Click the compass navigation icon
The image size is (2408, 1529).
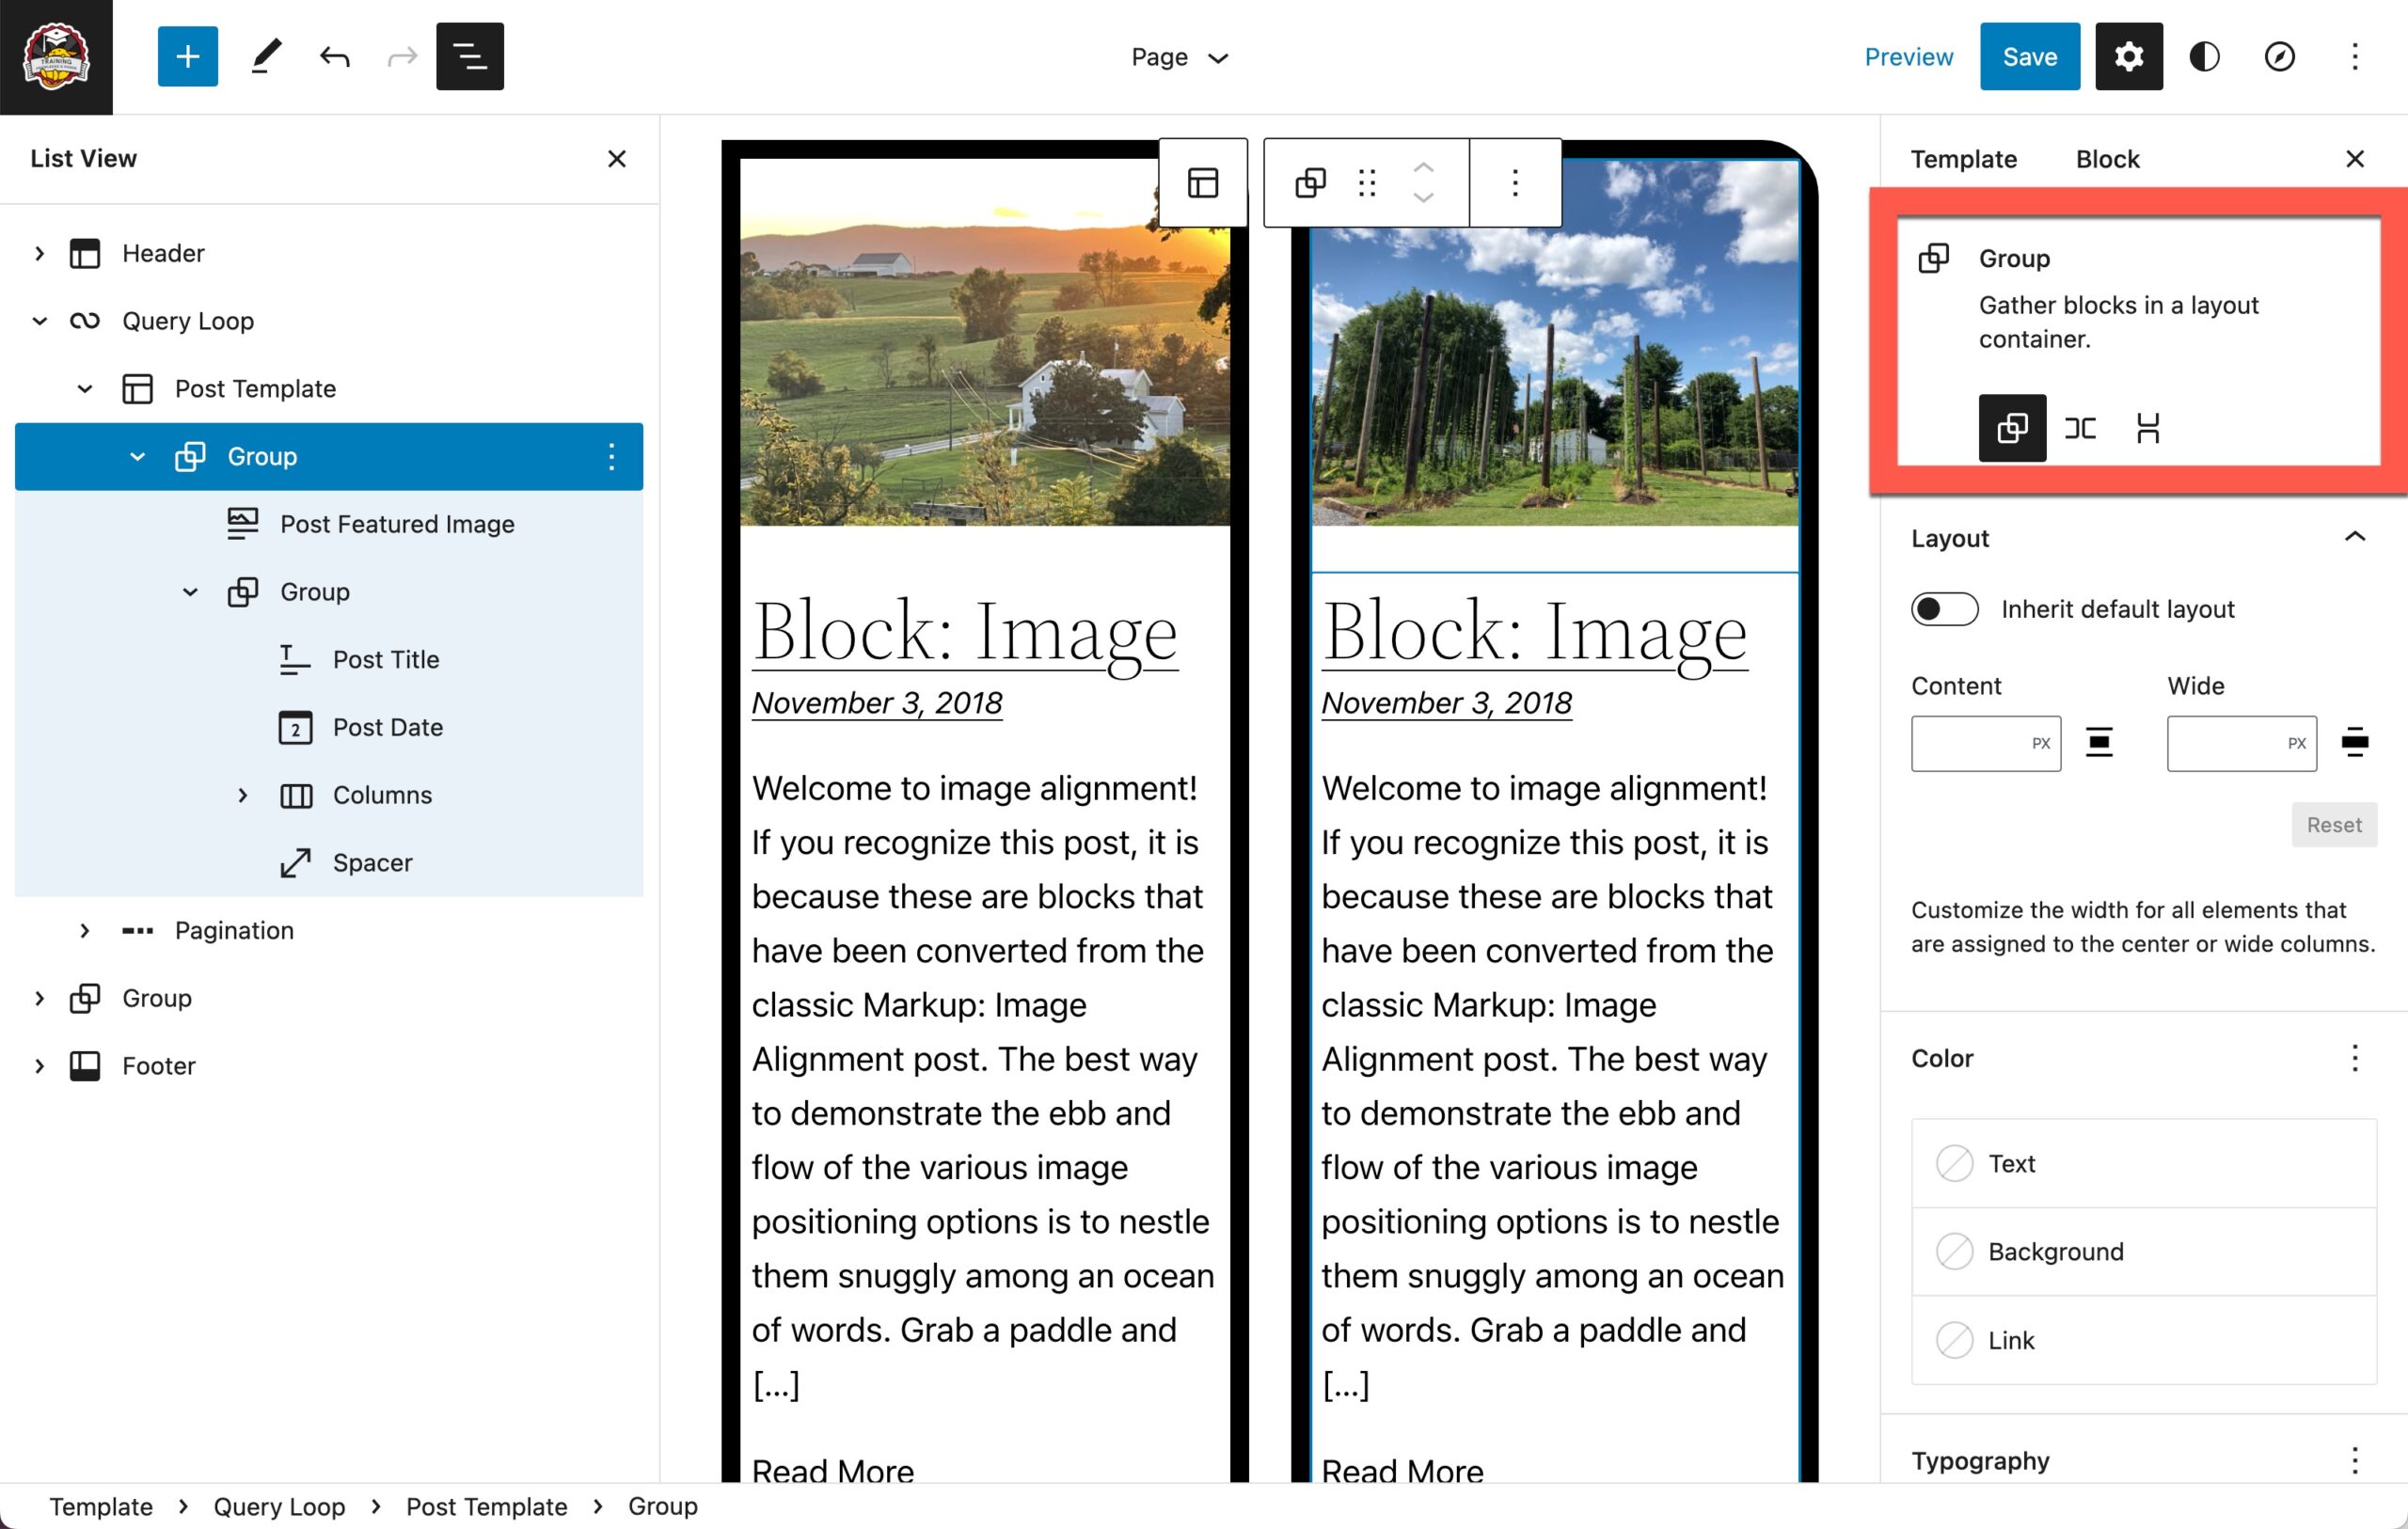(x=2279, y=57)
